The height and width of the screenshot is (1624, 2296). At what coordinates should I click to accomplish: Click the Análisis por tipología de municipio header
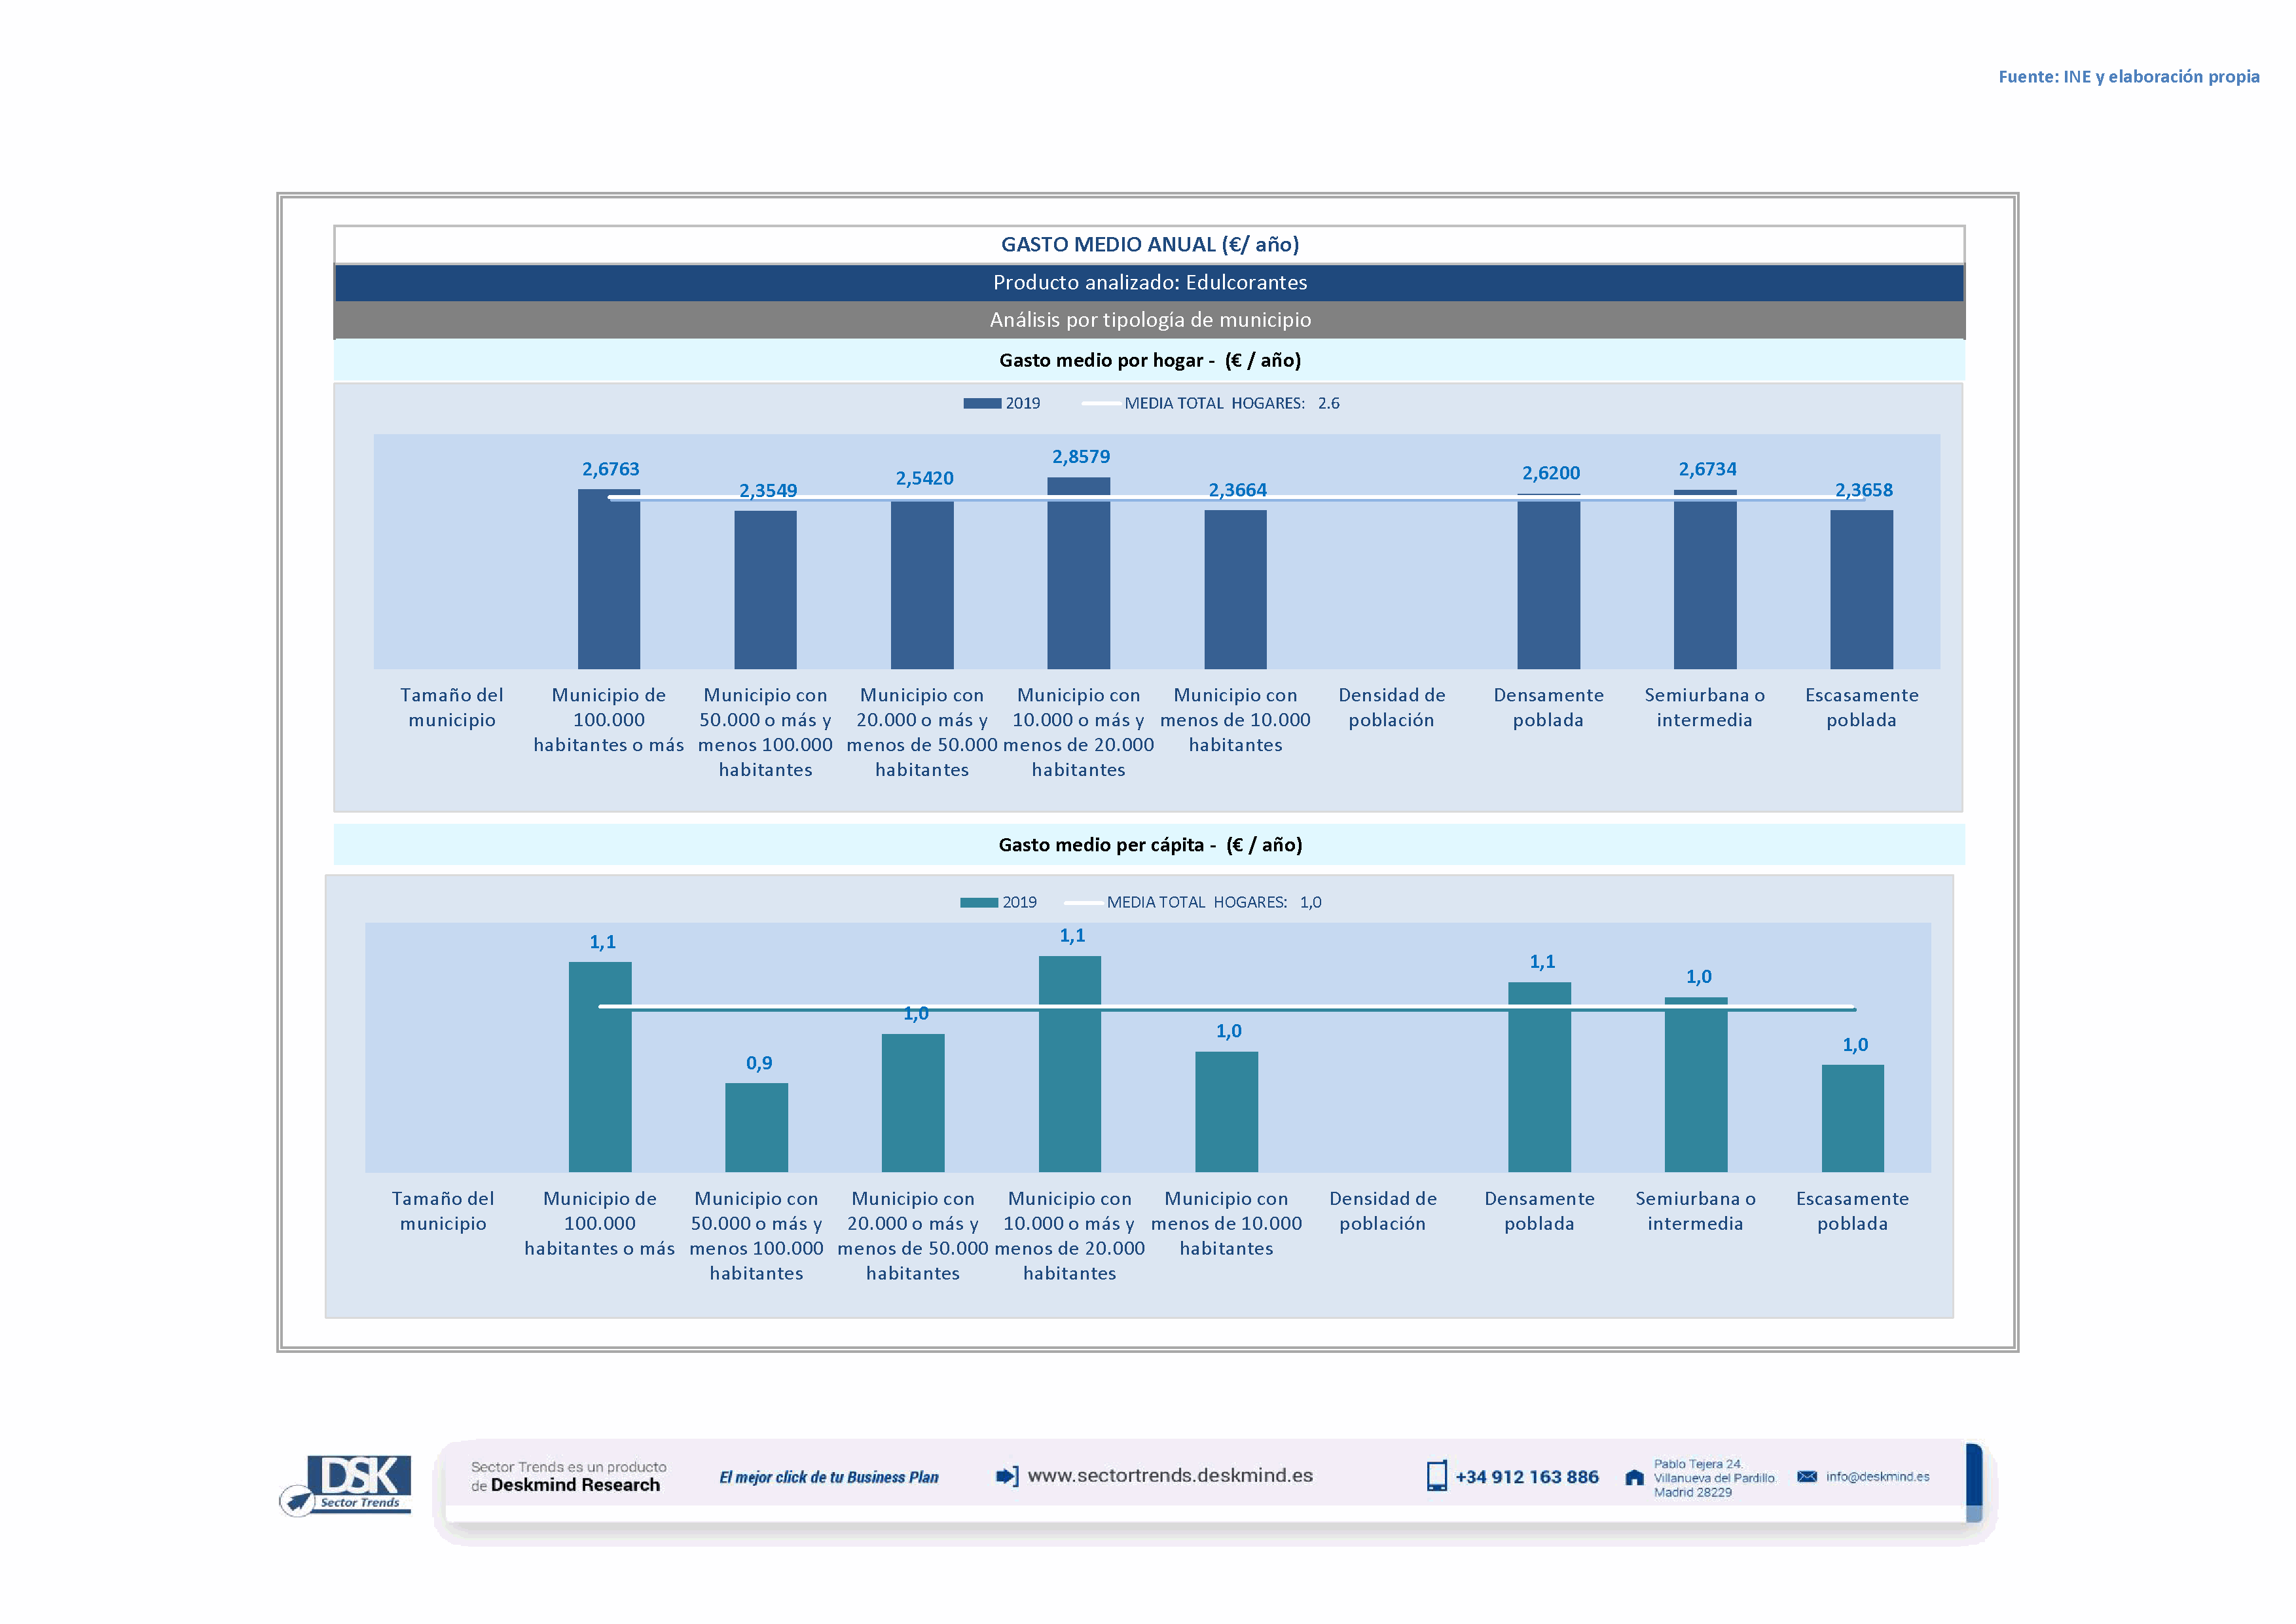coord(1149,320)
